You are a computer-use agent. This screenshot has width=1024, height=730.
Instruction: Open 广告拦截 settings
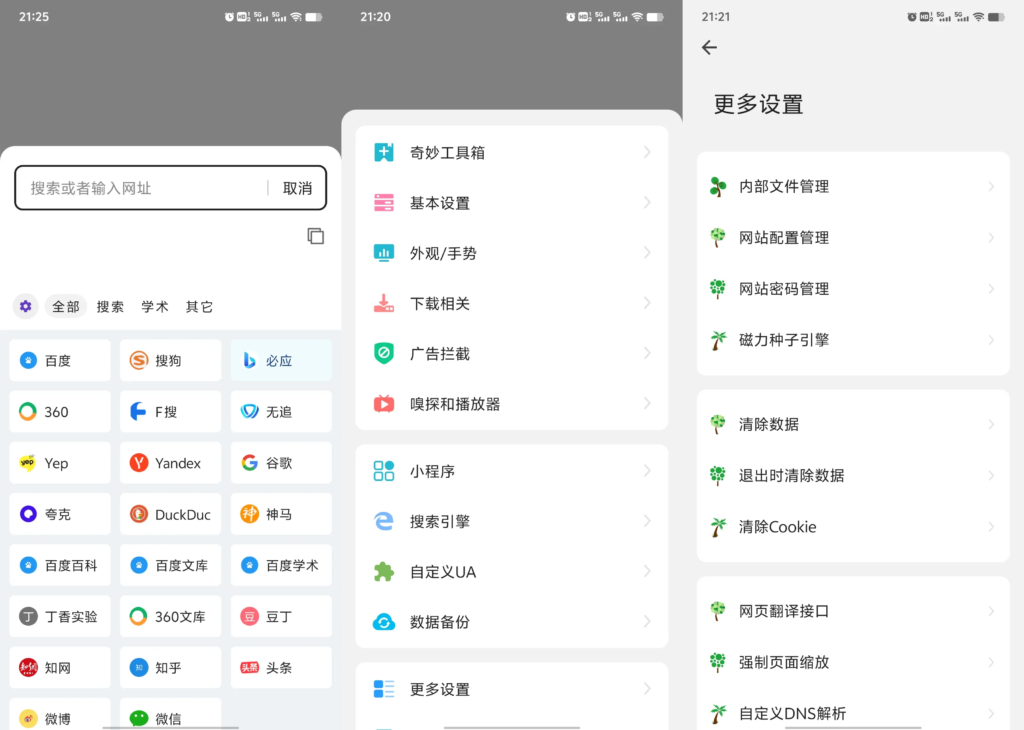tap(512, 353)
